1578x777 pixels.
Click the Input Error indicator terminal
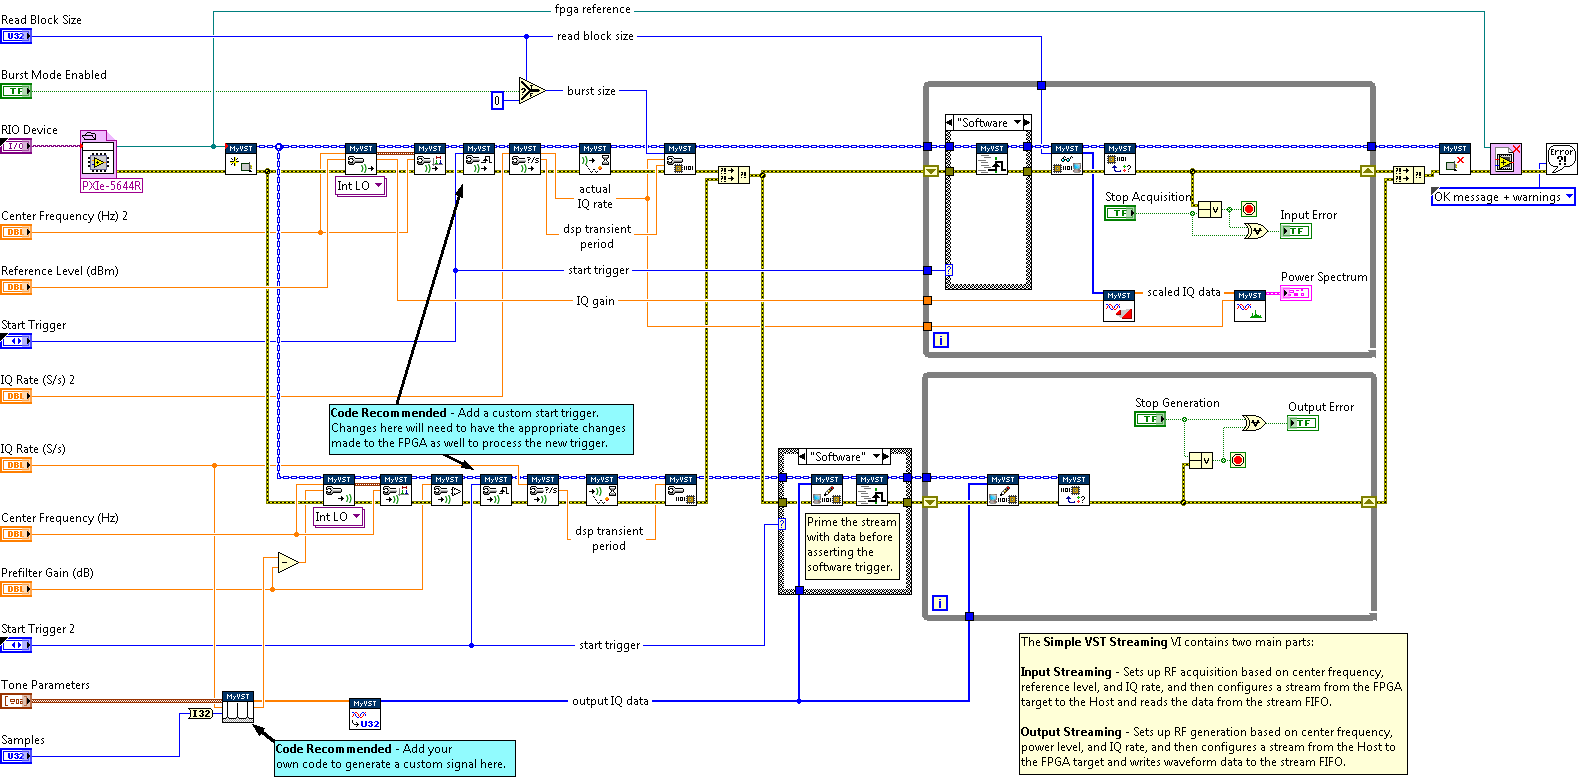pos(1295,231)
